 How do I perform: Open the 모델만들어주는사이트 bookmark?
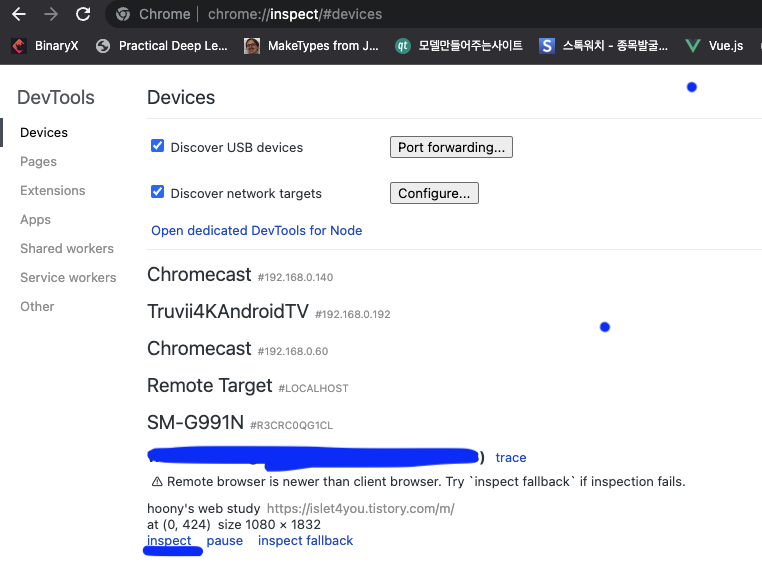459,46
